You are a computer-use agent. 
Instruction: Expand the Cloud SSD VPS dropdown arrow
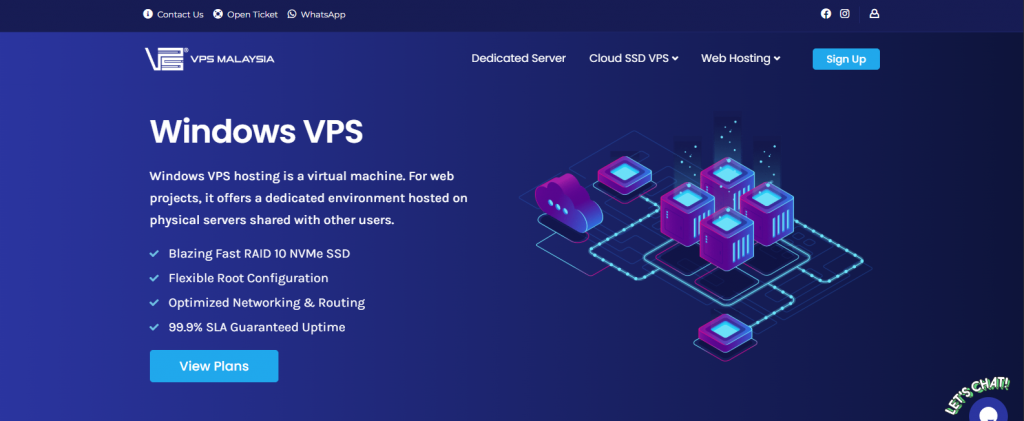click(675, 59)
